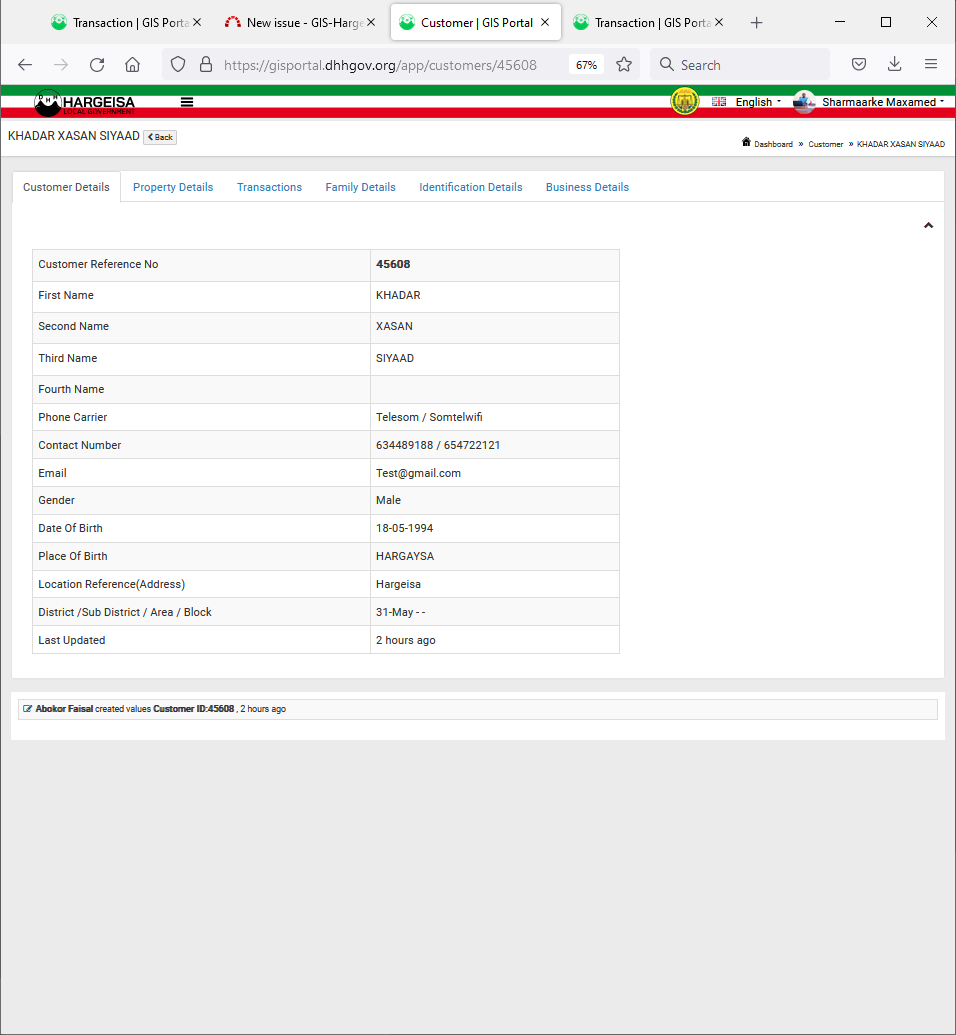Click the address bar URL
956x1035 pixels.
point(380,65)
